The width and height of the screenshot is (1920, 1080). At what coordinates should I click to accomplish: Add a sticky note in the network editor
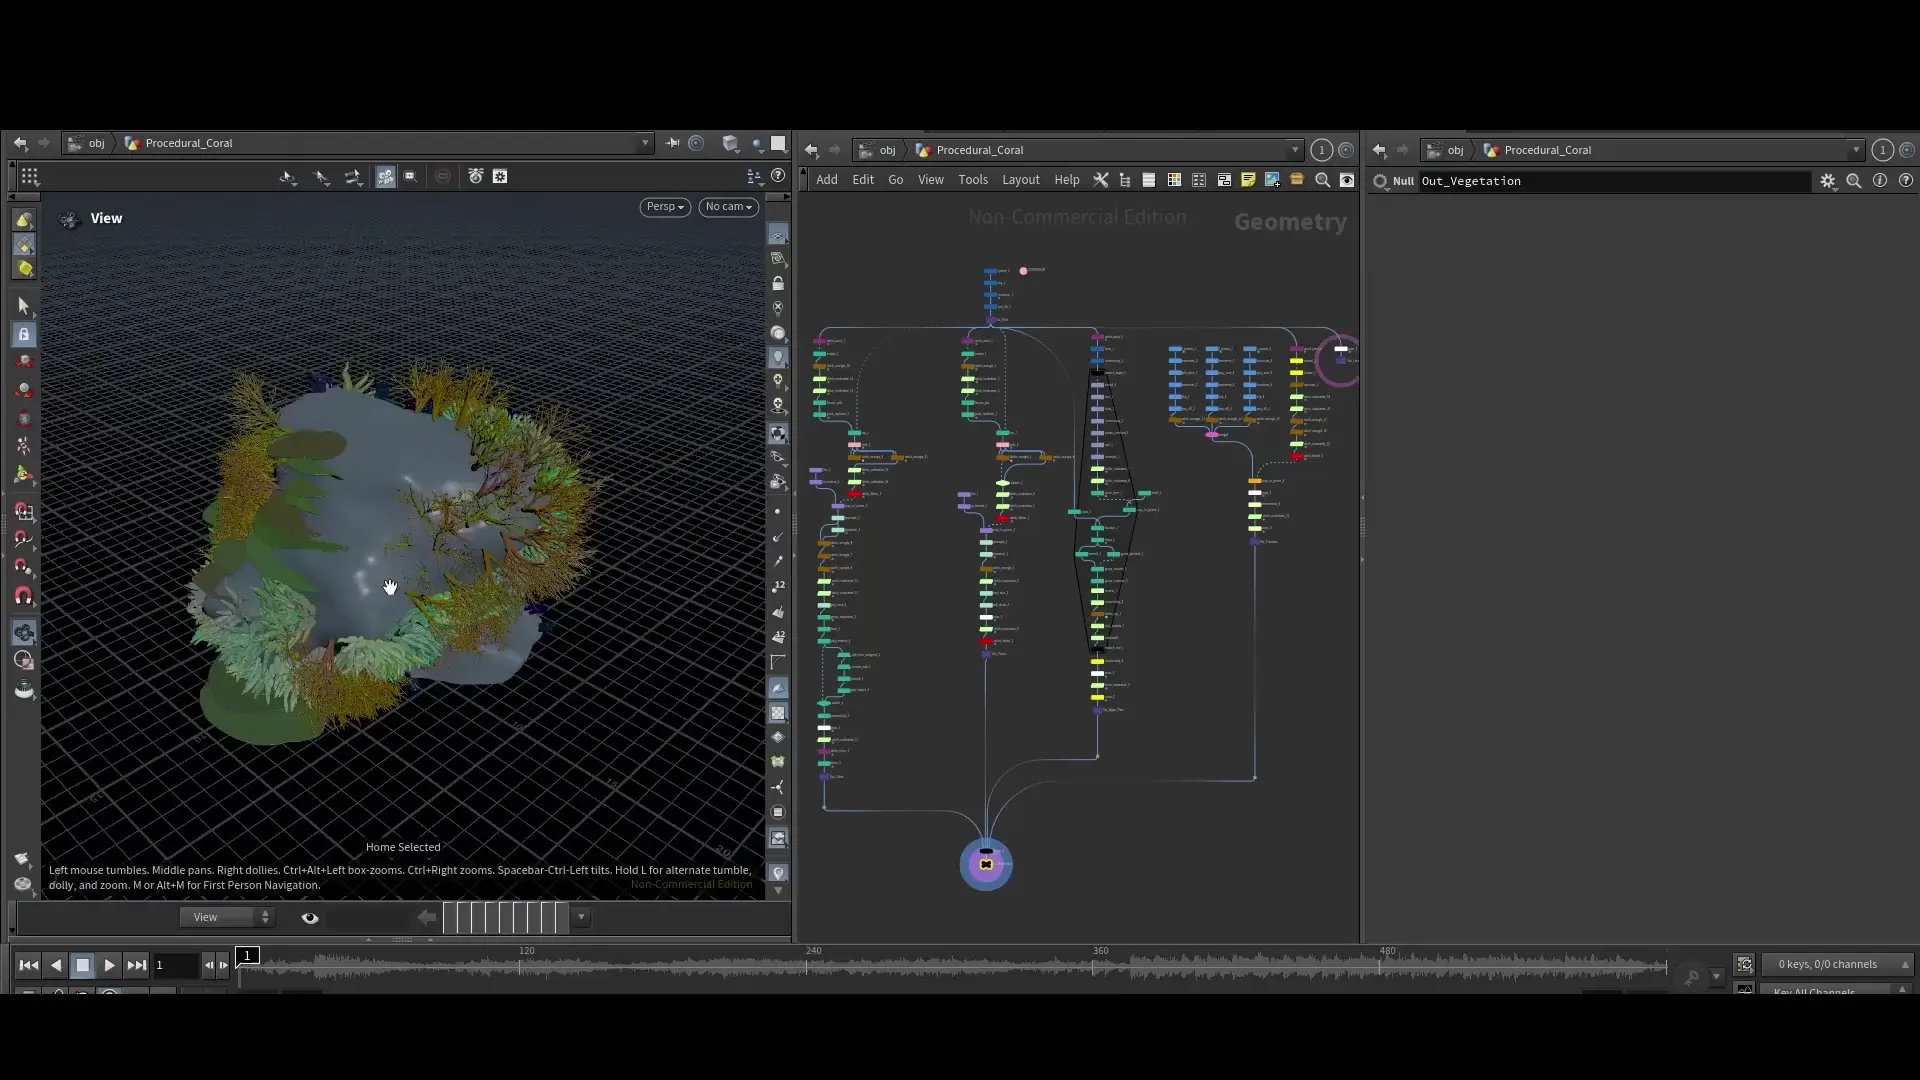pyautogui.click(x=1248, y=180)
